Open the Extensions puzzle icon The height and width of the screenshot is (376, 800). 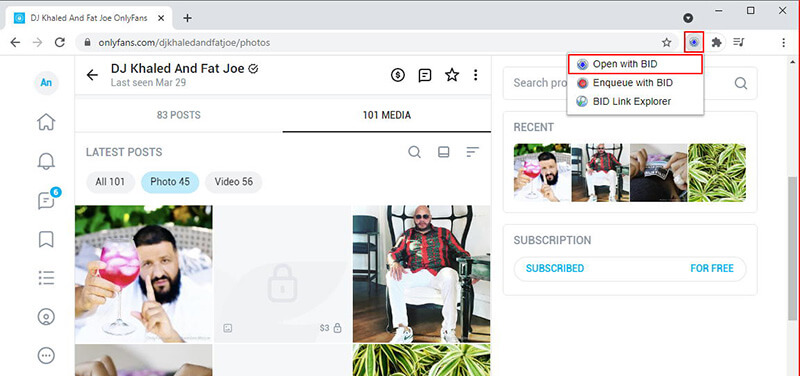pyautogui.click(x=716, y=42)
